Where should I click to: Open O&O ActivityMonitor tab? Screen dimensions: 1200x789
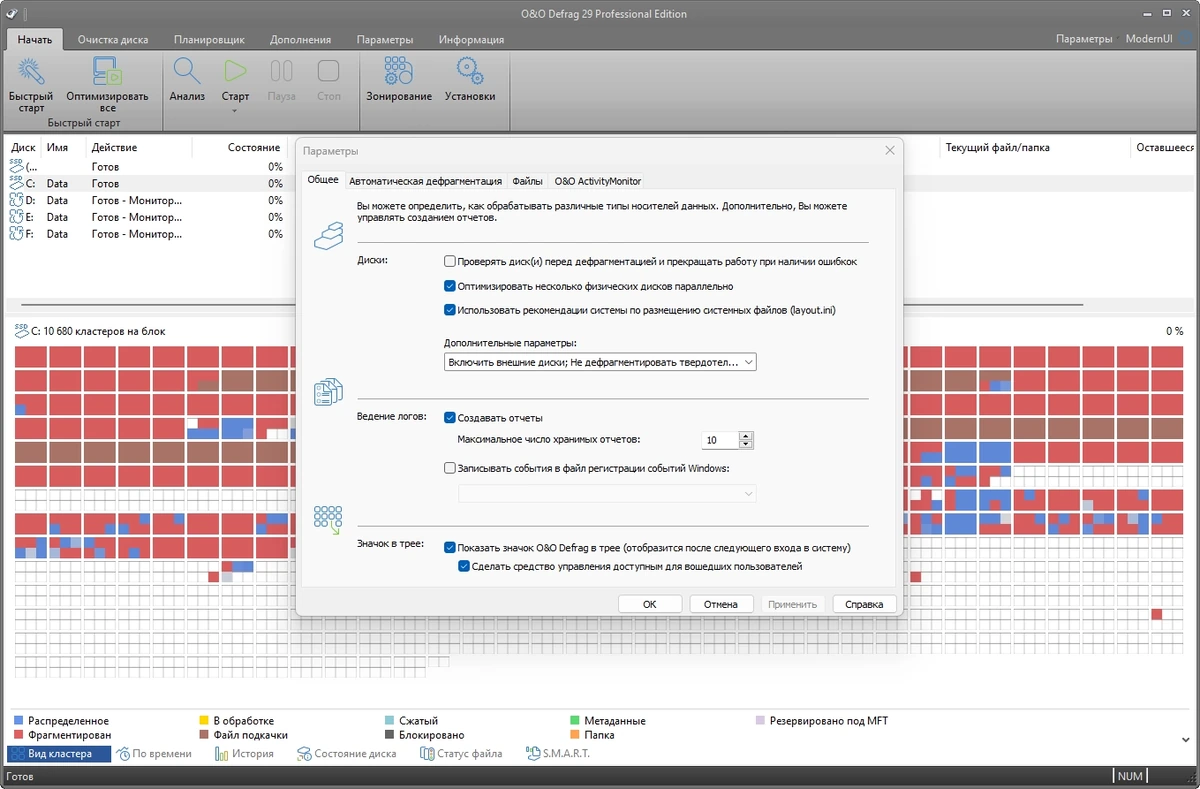pyautogui.click(x=597, y=181)
